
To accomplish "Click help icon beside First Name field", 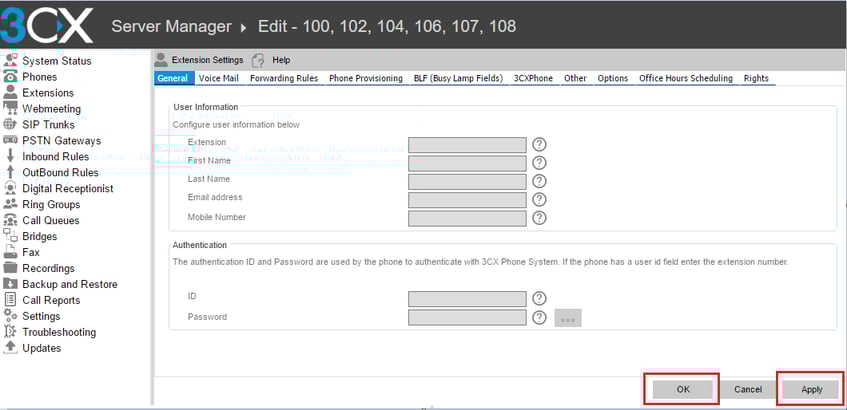I will [539, 163].
